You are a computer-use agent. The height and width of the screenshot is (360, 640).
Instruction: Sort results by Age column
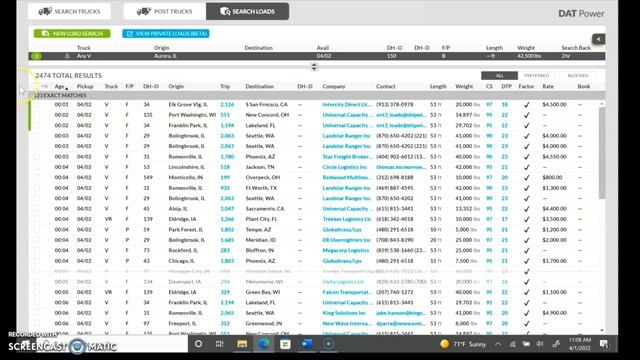tap(60, 87)
